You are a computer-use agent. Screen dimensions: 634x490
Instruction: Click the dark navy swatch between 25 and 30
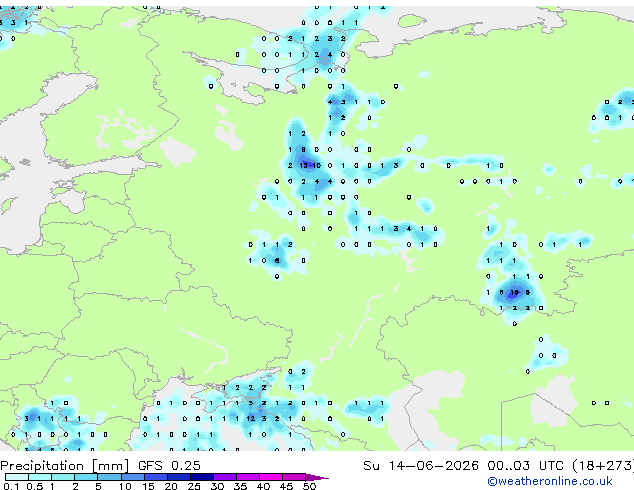point(201,477)
